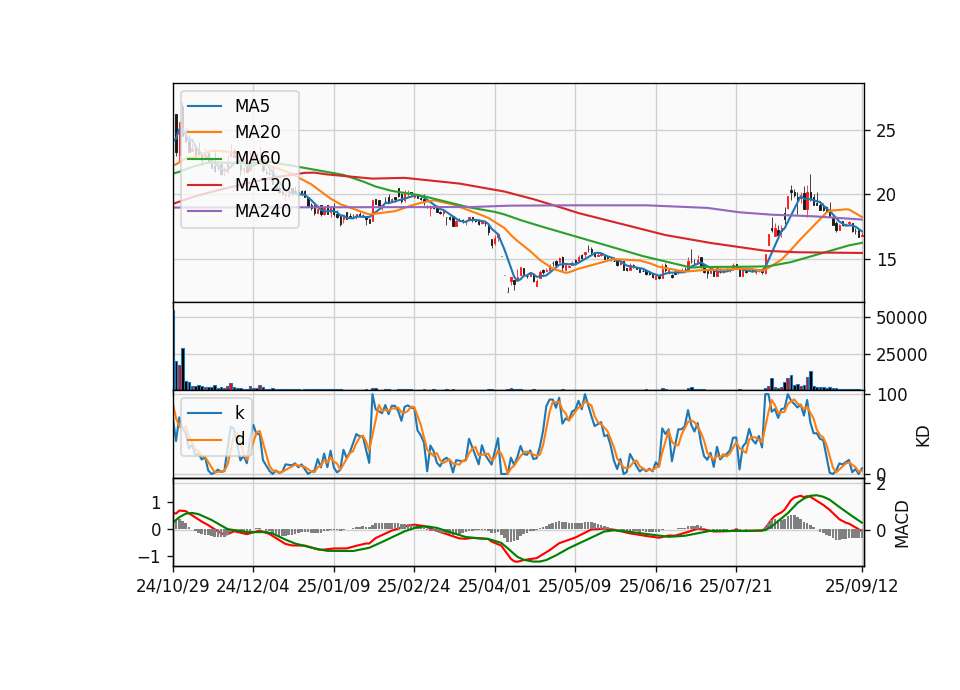Click the price axis value 15

coord(885,260)
